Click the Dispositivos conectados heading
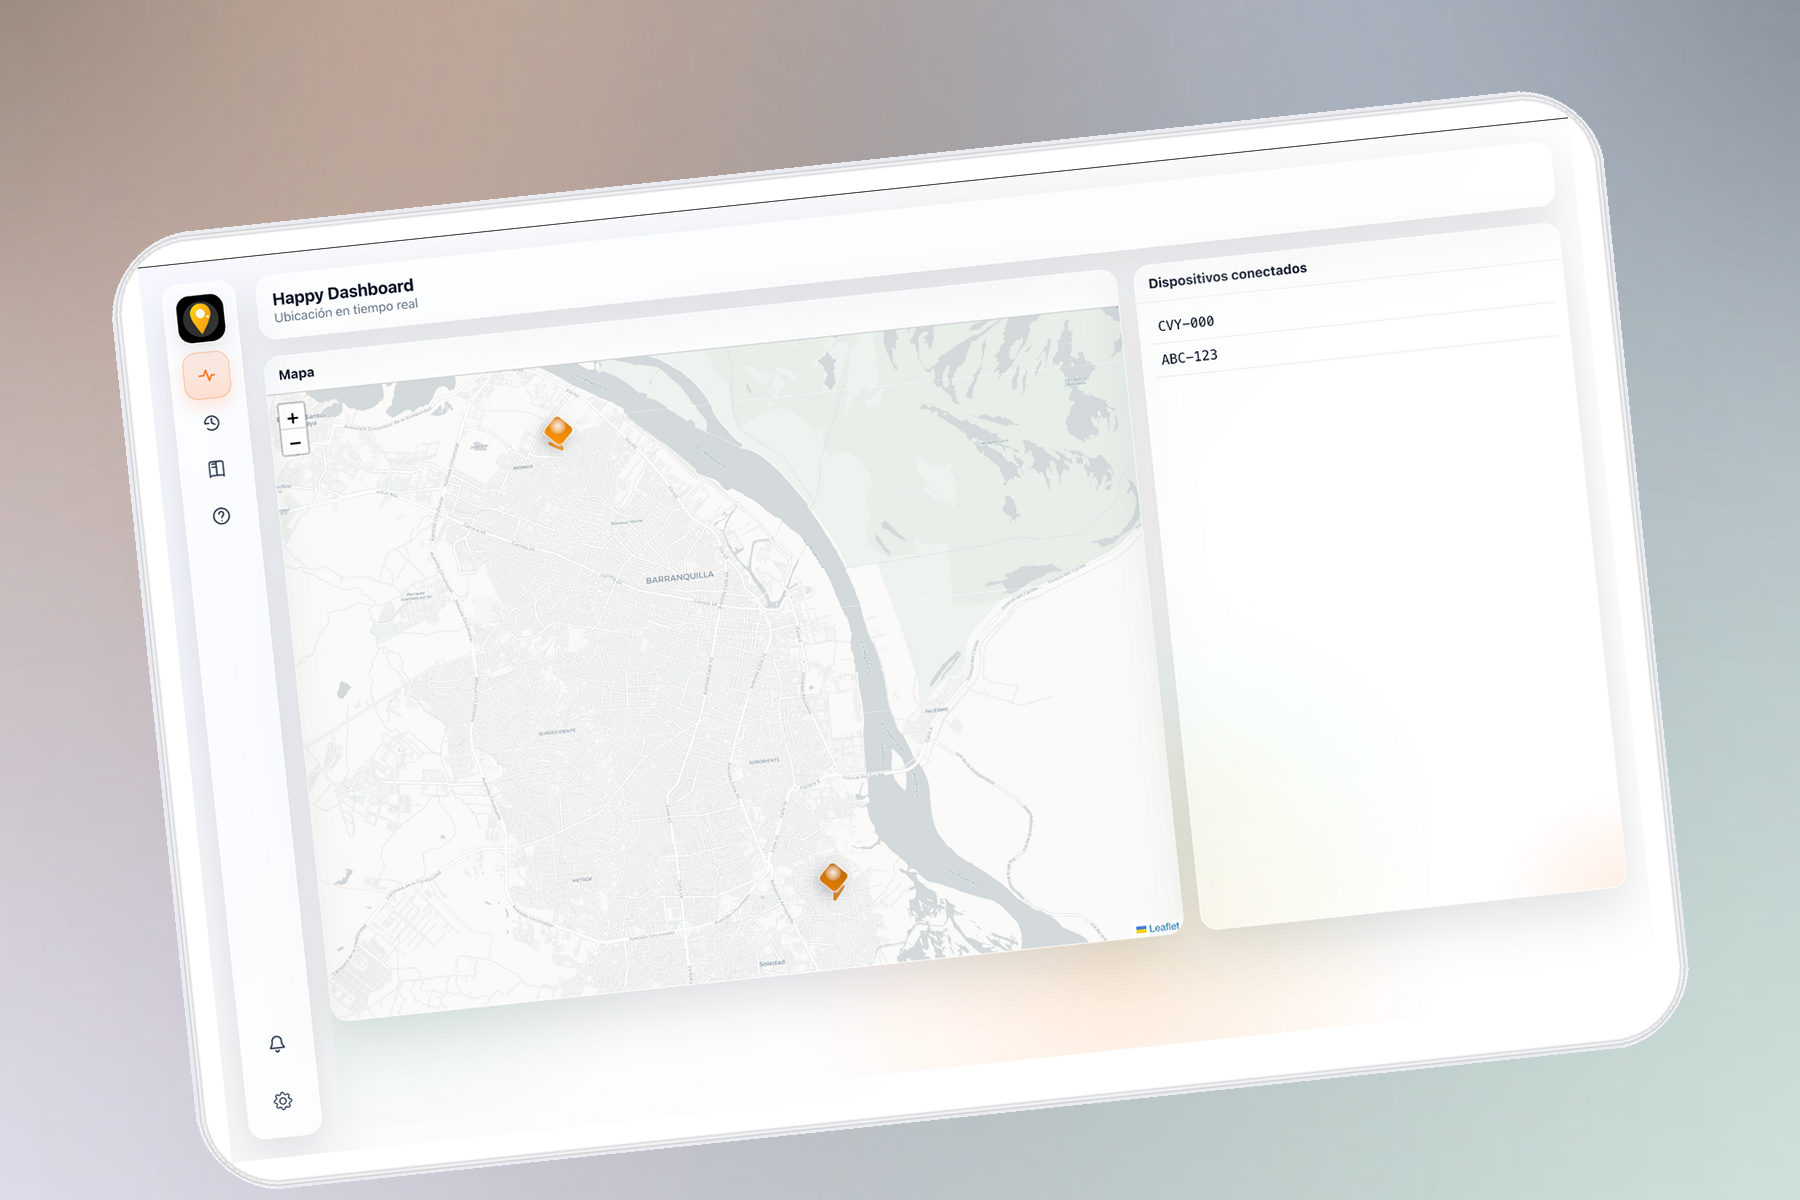The width and height of the screenshot is (1800, 1200). click(x=1227, y=275)
